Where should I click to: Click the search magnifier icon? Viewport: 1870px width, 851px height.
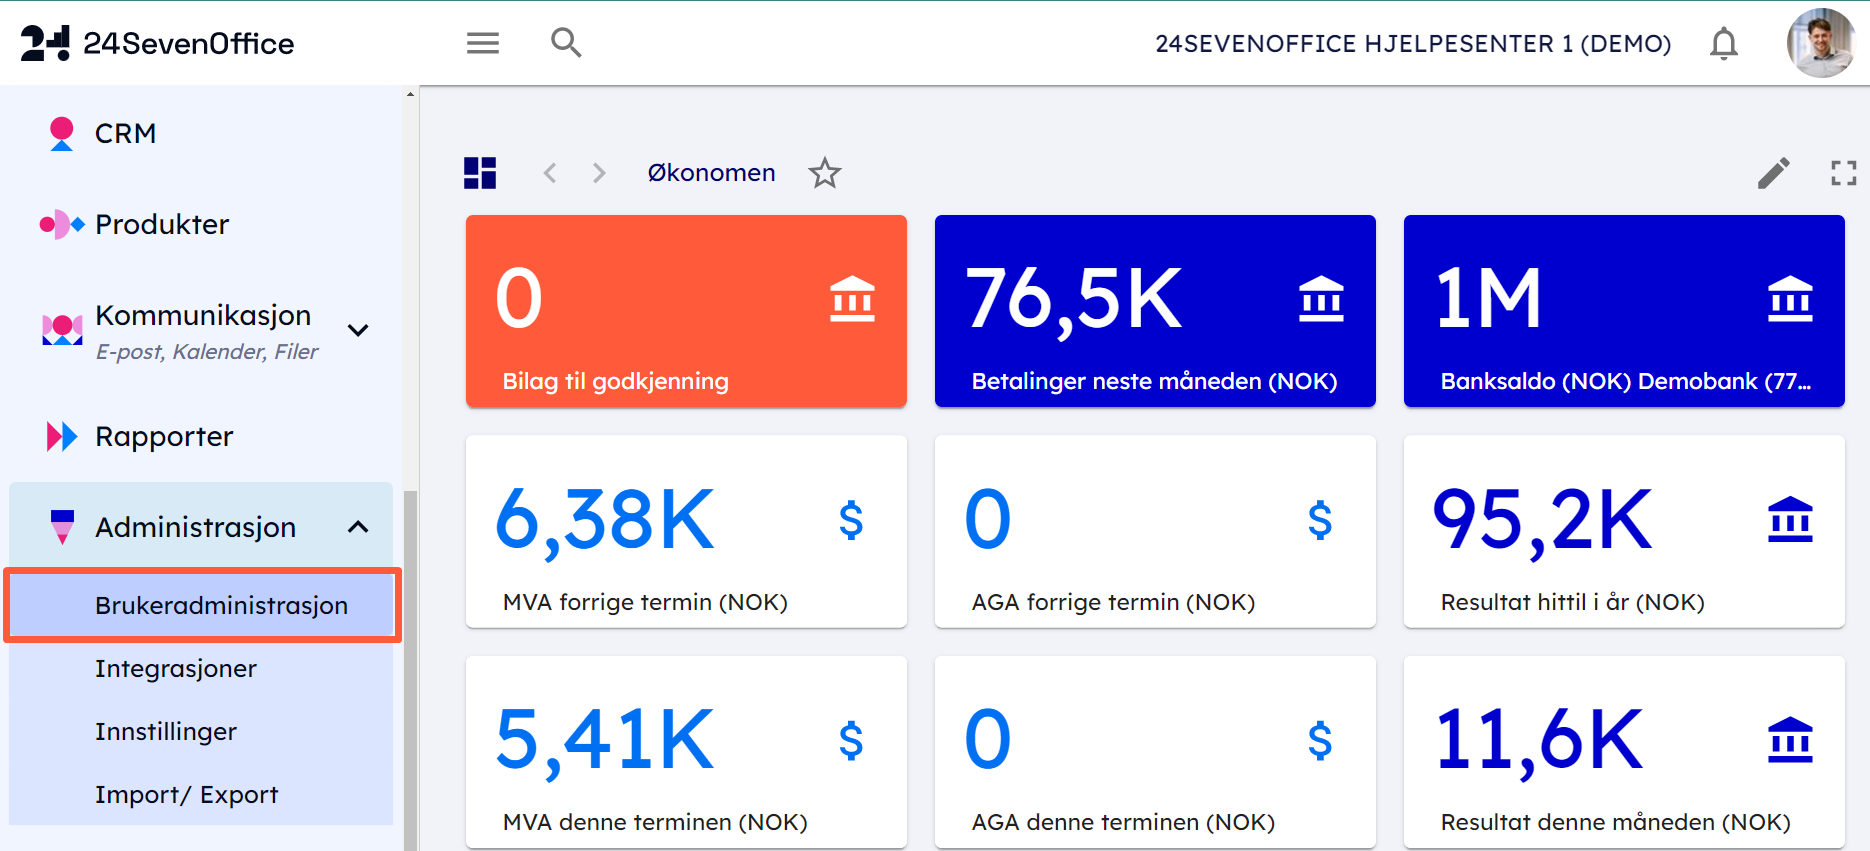pos(566,43)
